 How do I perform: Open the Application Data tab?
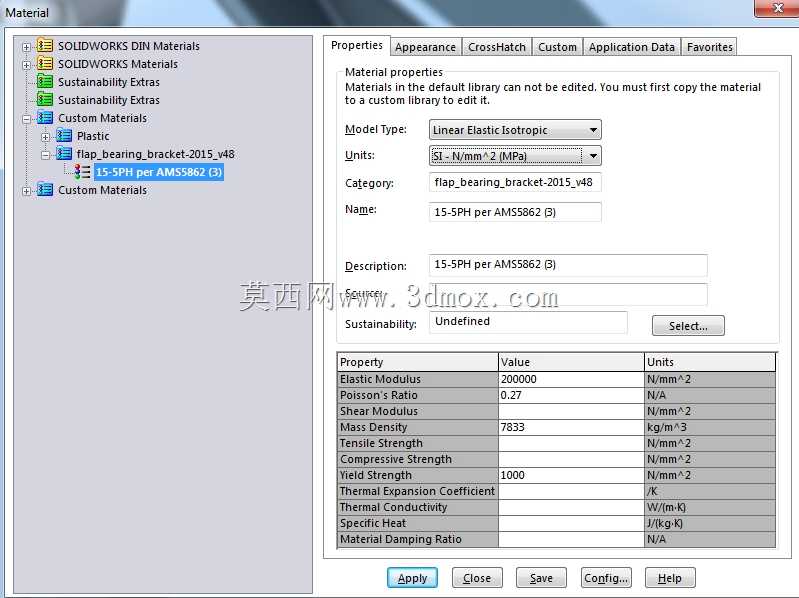[632, 47]
